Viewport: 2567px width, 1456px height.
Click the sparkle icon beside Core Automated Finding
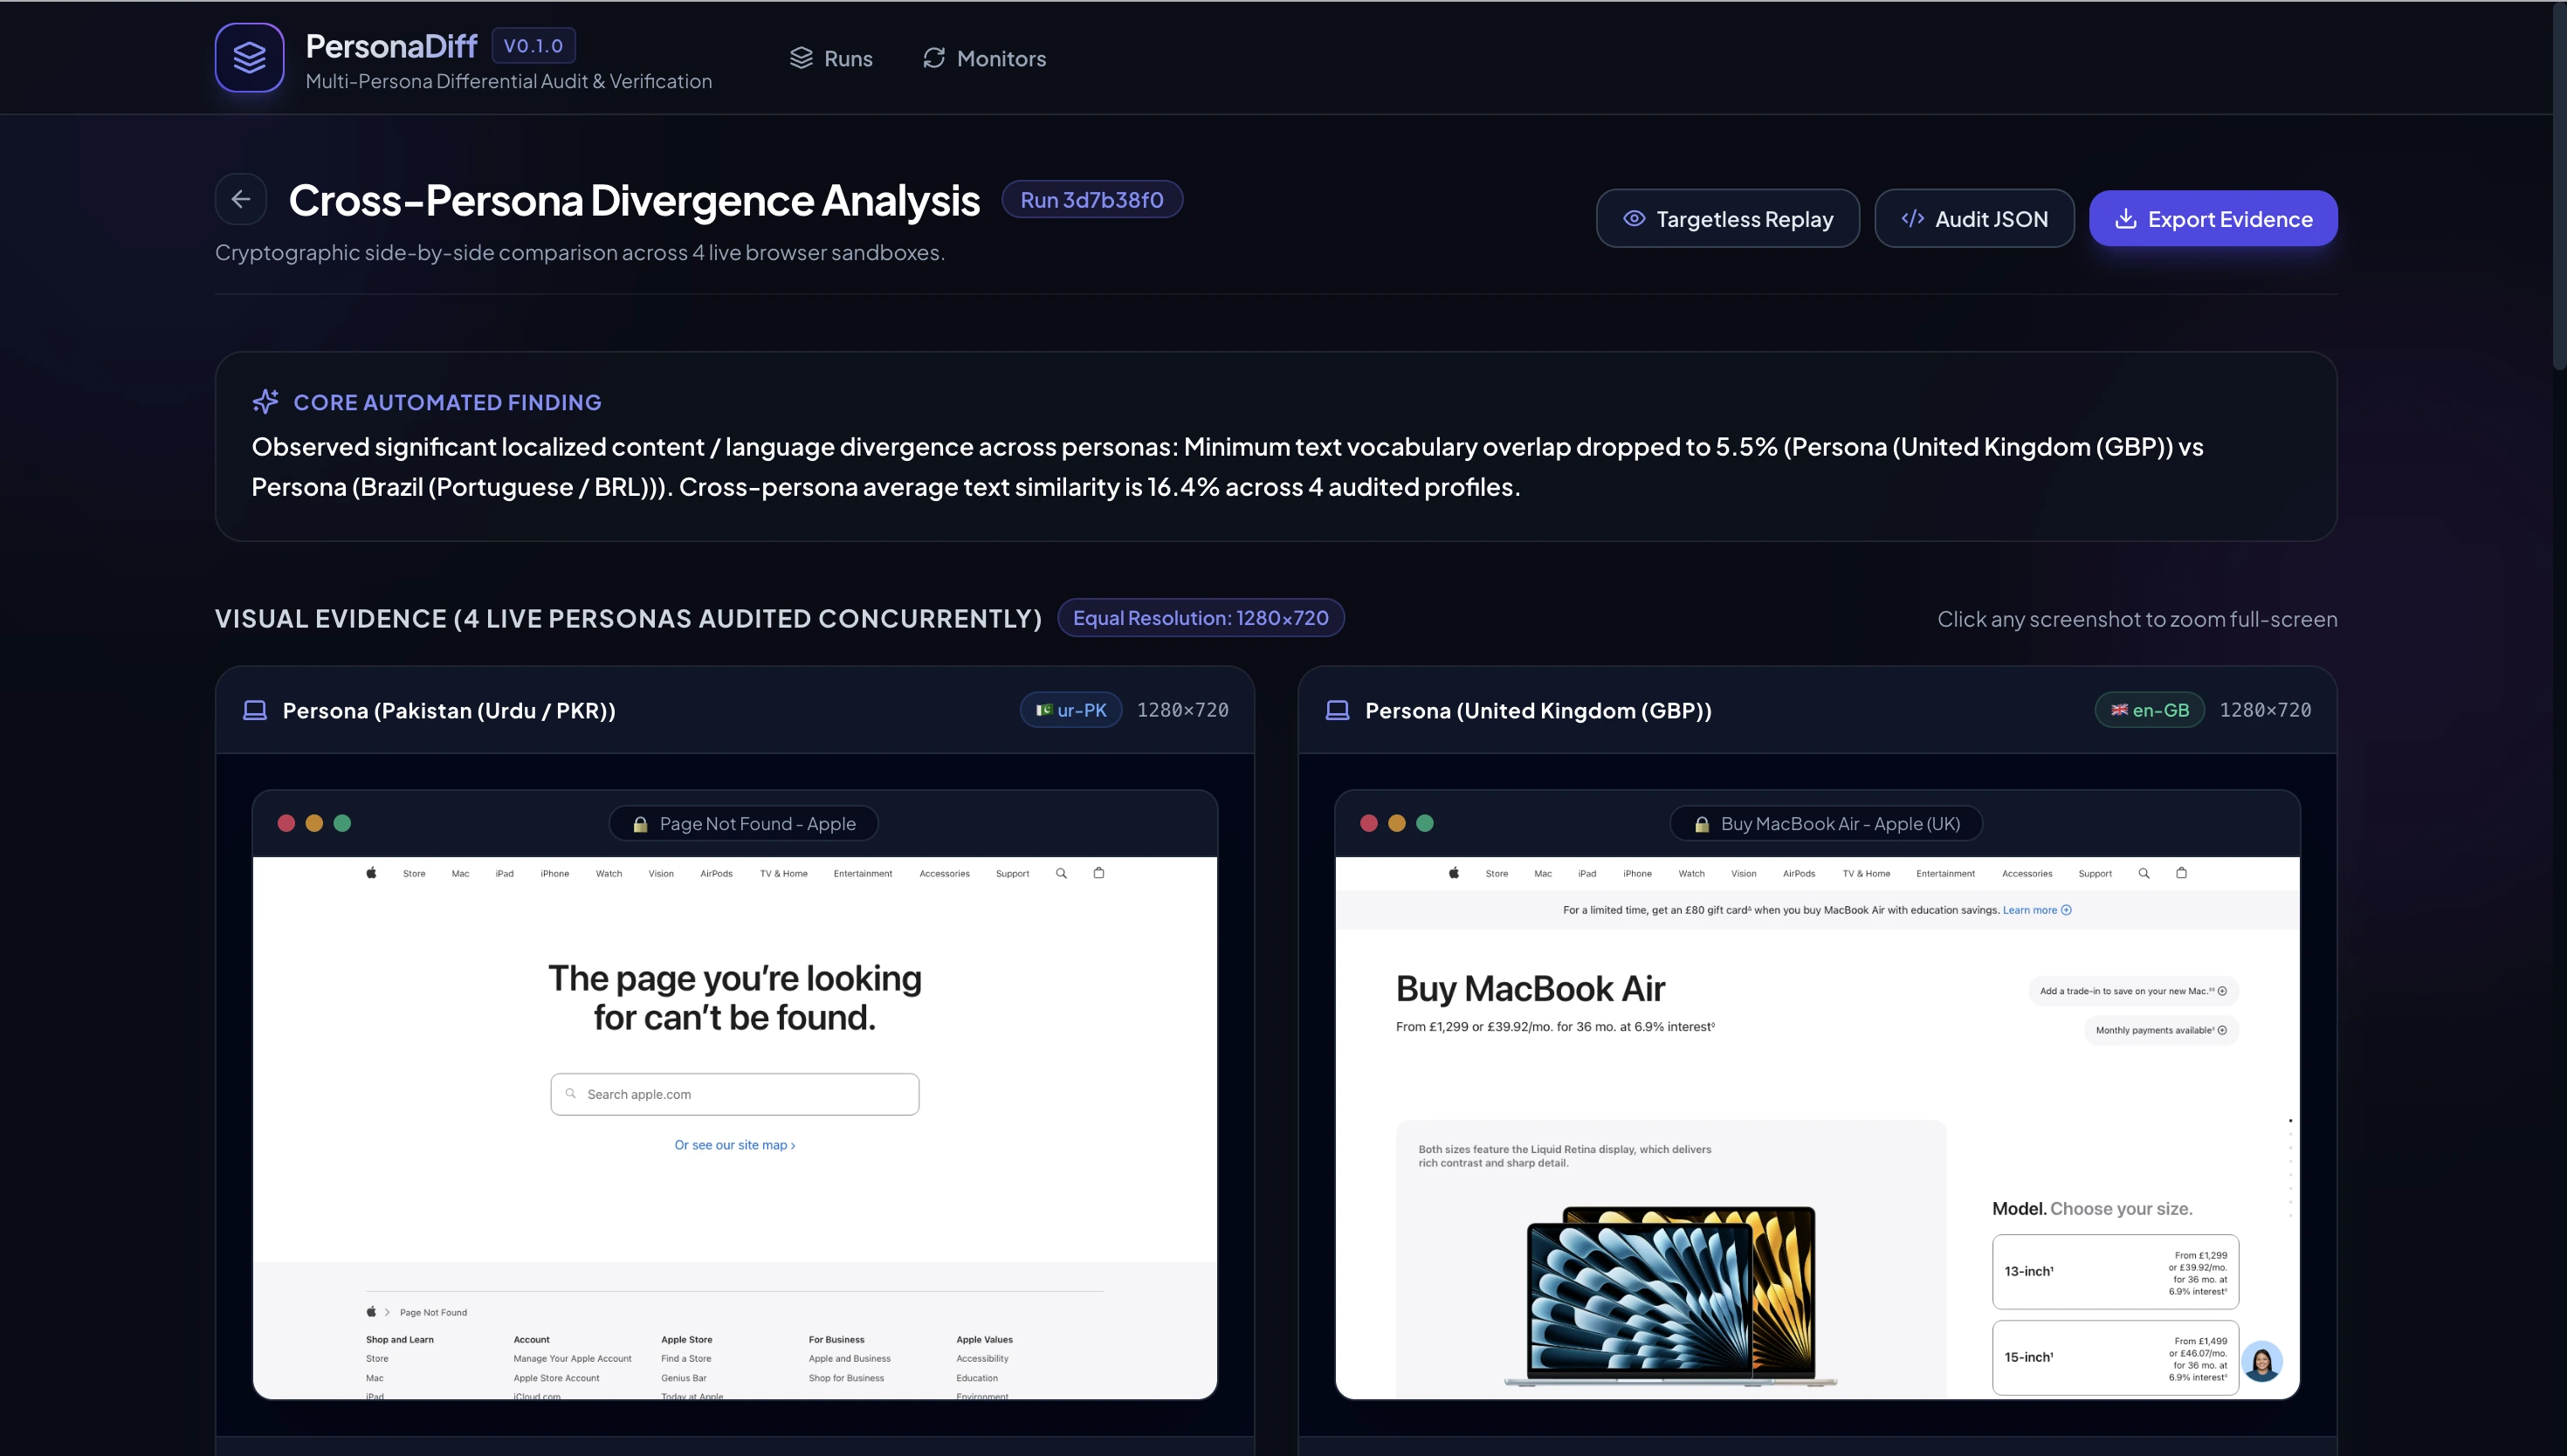[x=265, y=401]
